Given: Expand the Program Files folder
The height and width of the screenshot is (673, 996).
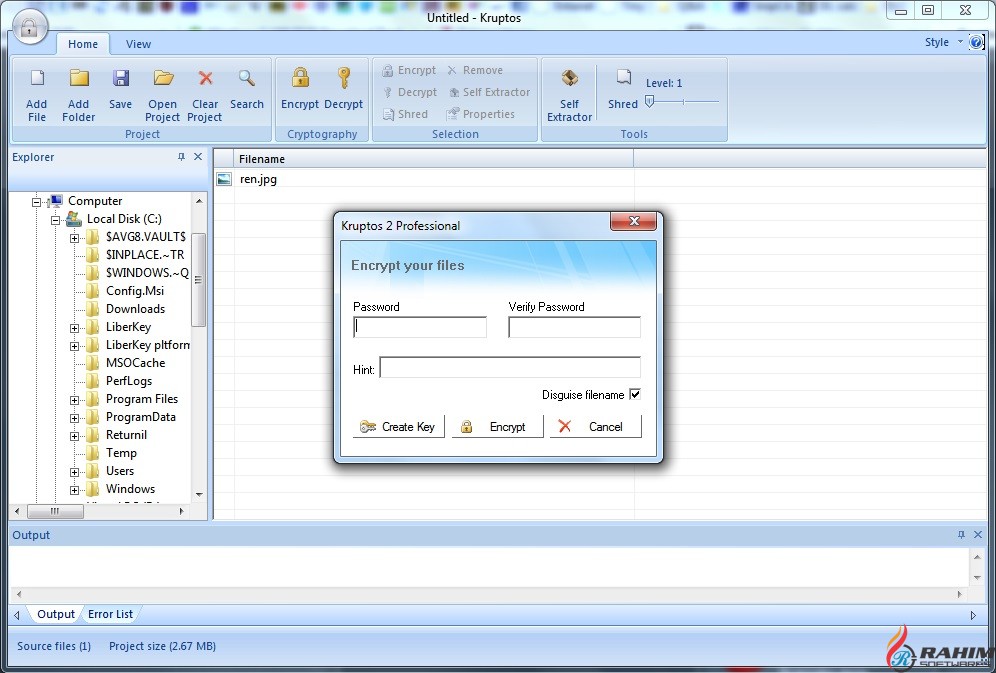Looking at the screenshot, I should tap(74, 401).
